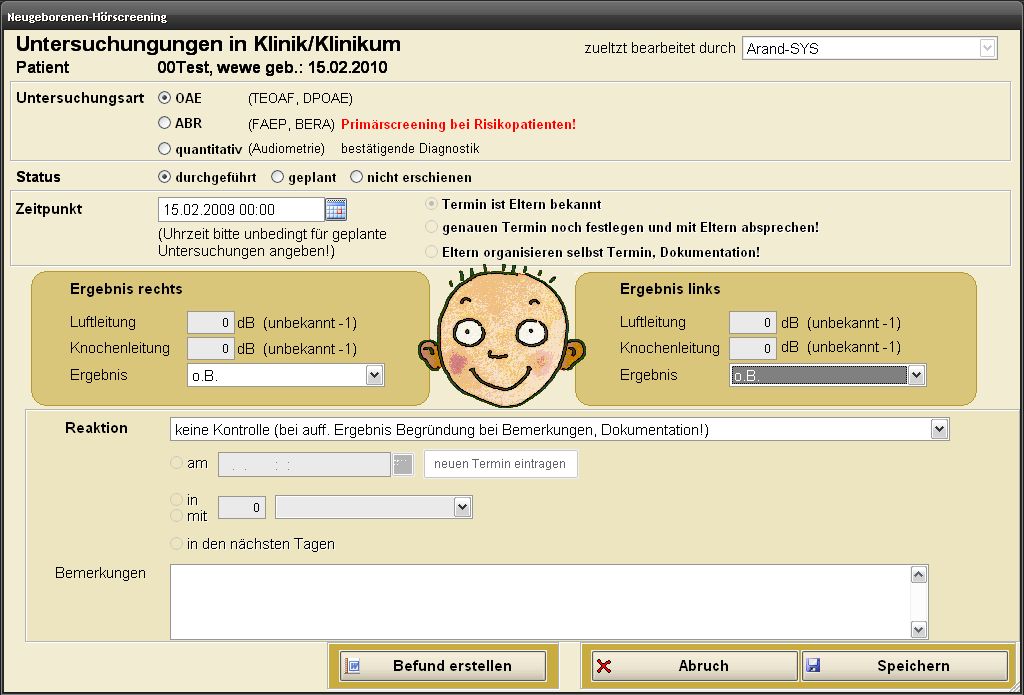Viewport: 1024px width, 695px height.
Task: Open the Ergebnis links result dropdown
Action: click(915, 375)
